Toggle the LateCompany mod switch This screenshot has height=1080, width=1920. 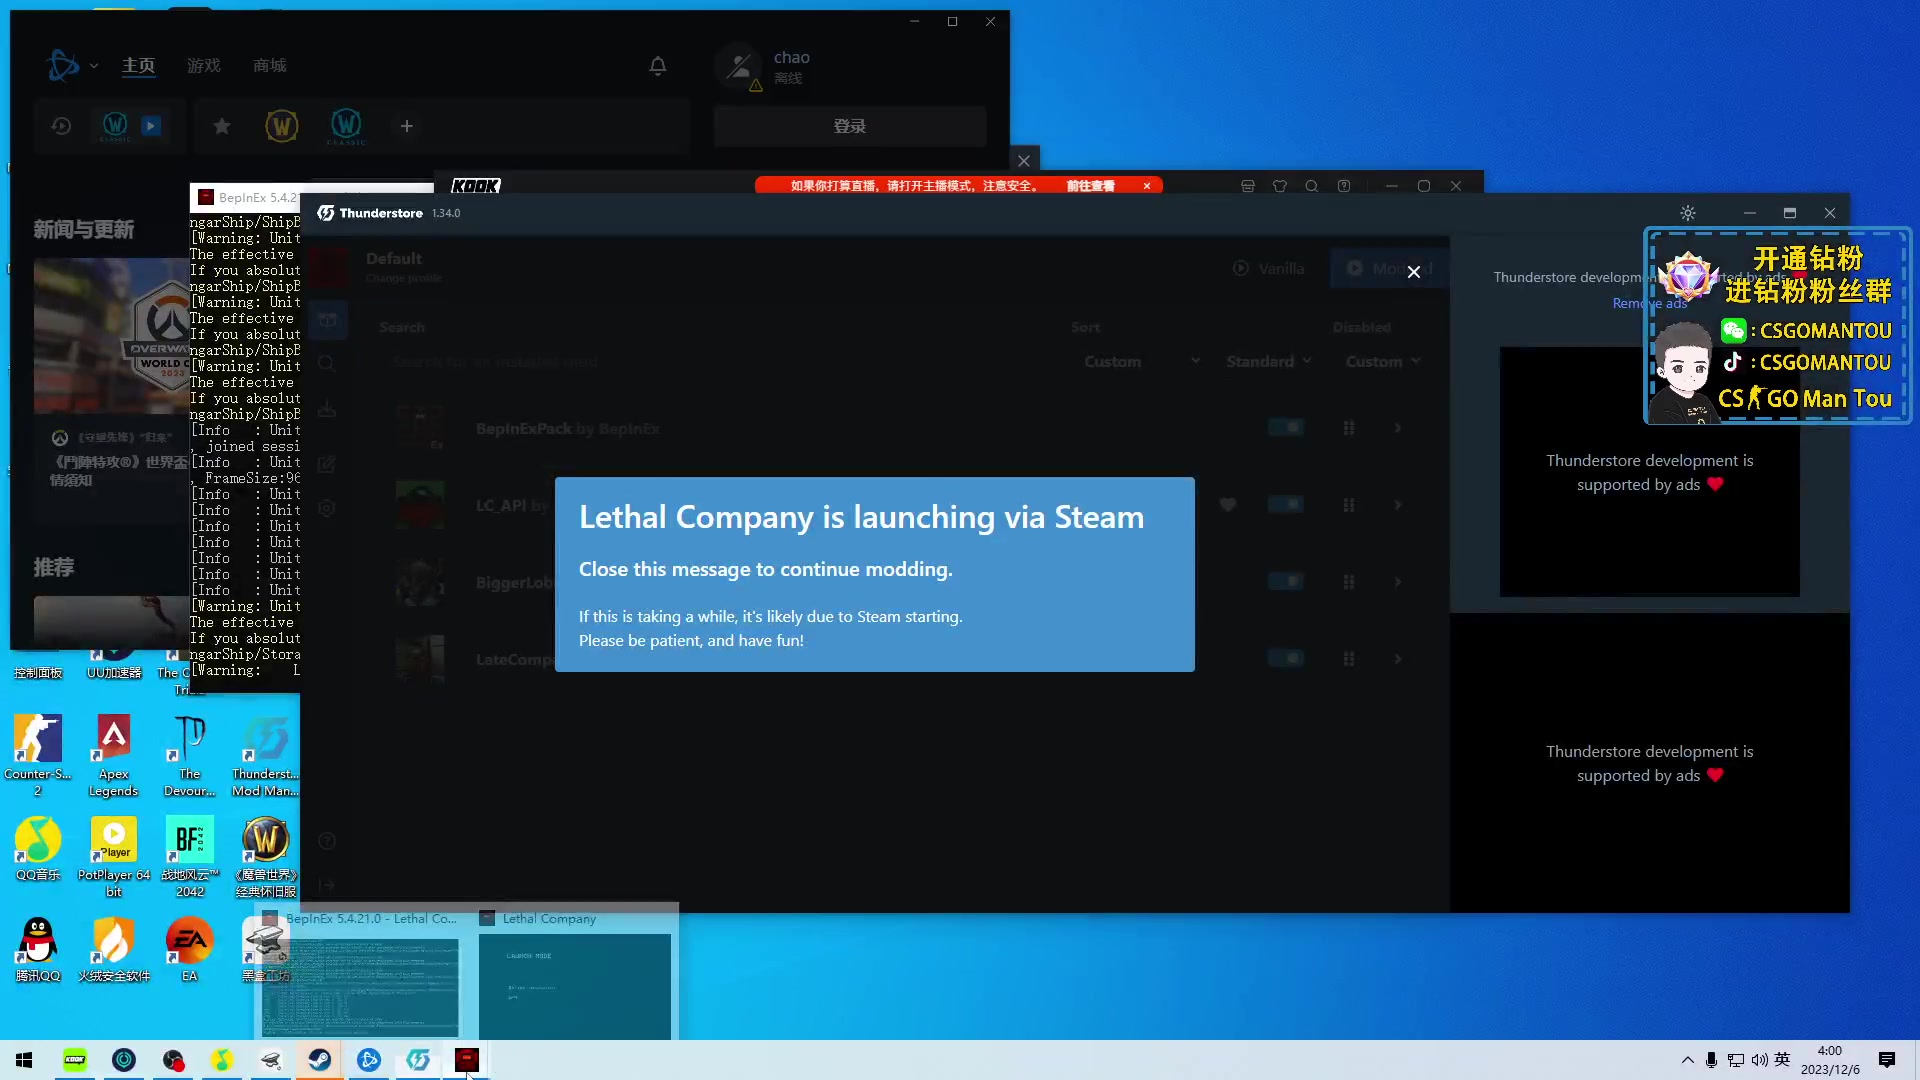1285,658
